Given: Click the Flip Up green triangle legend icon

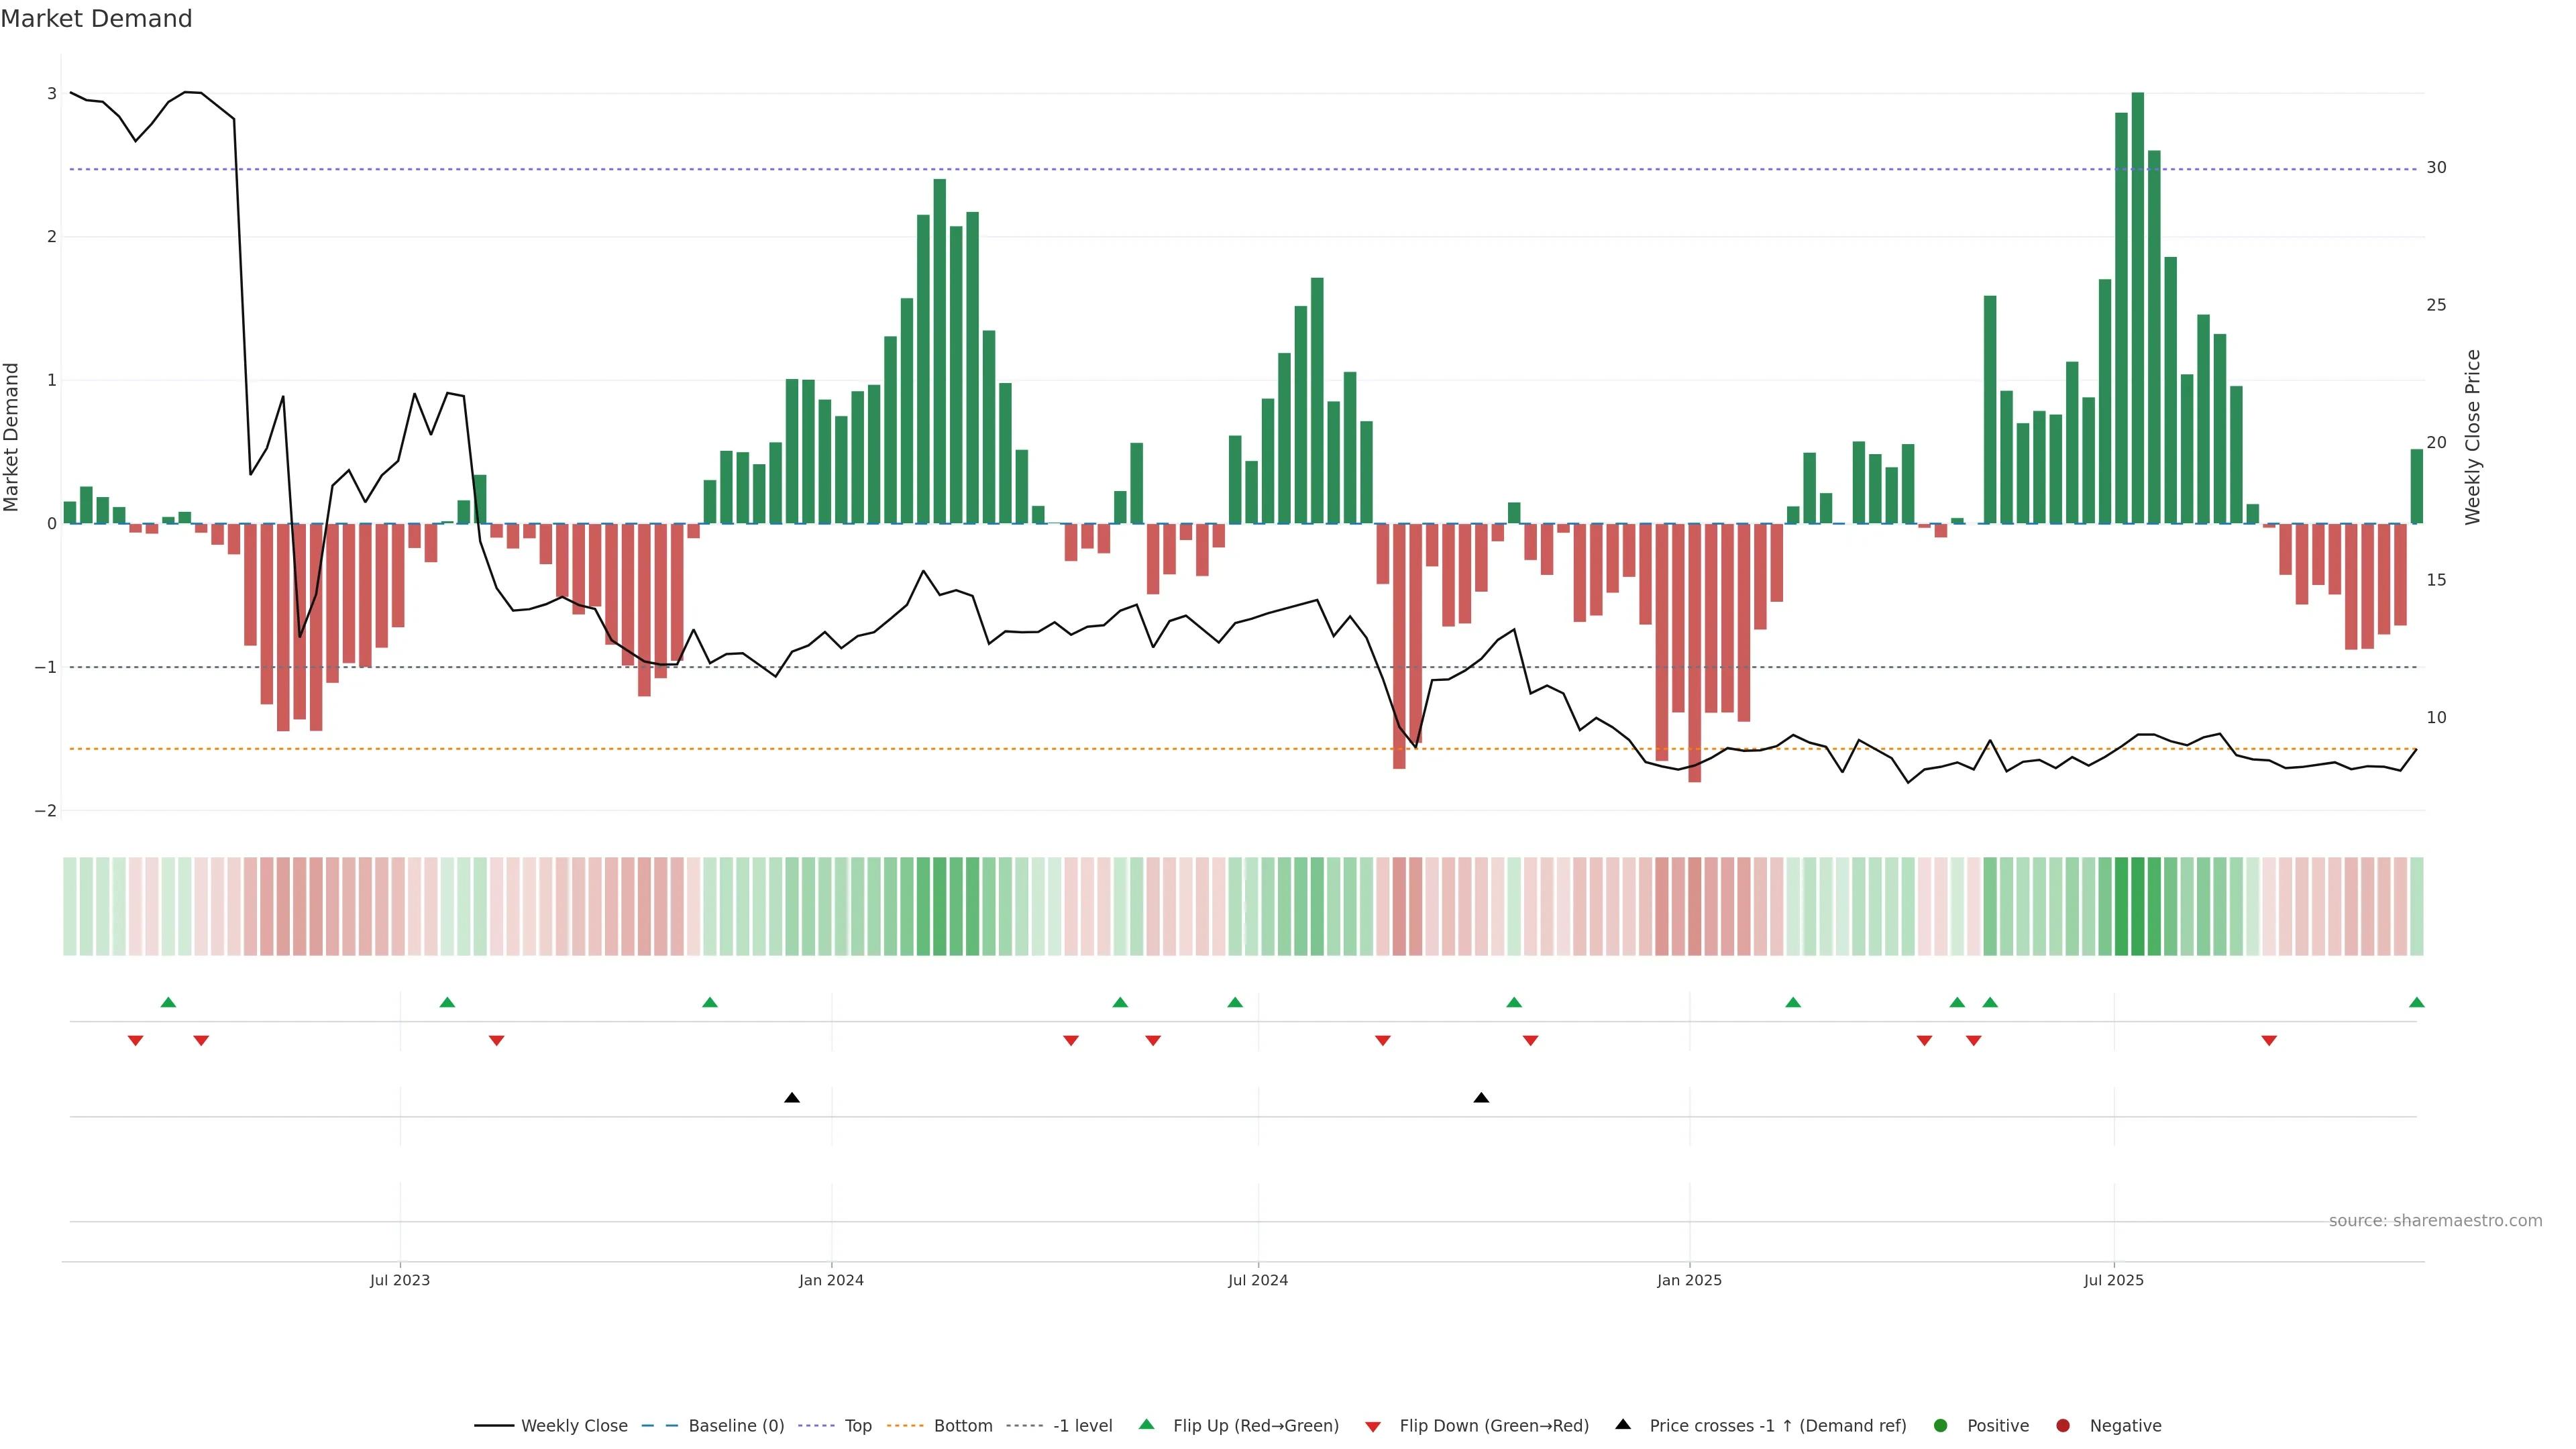Looking at the screenshot, I should [1146, 1424].
